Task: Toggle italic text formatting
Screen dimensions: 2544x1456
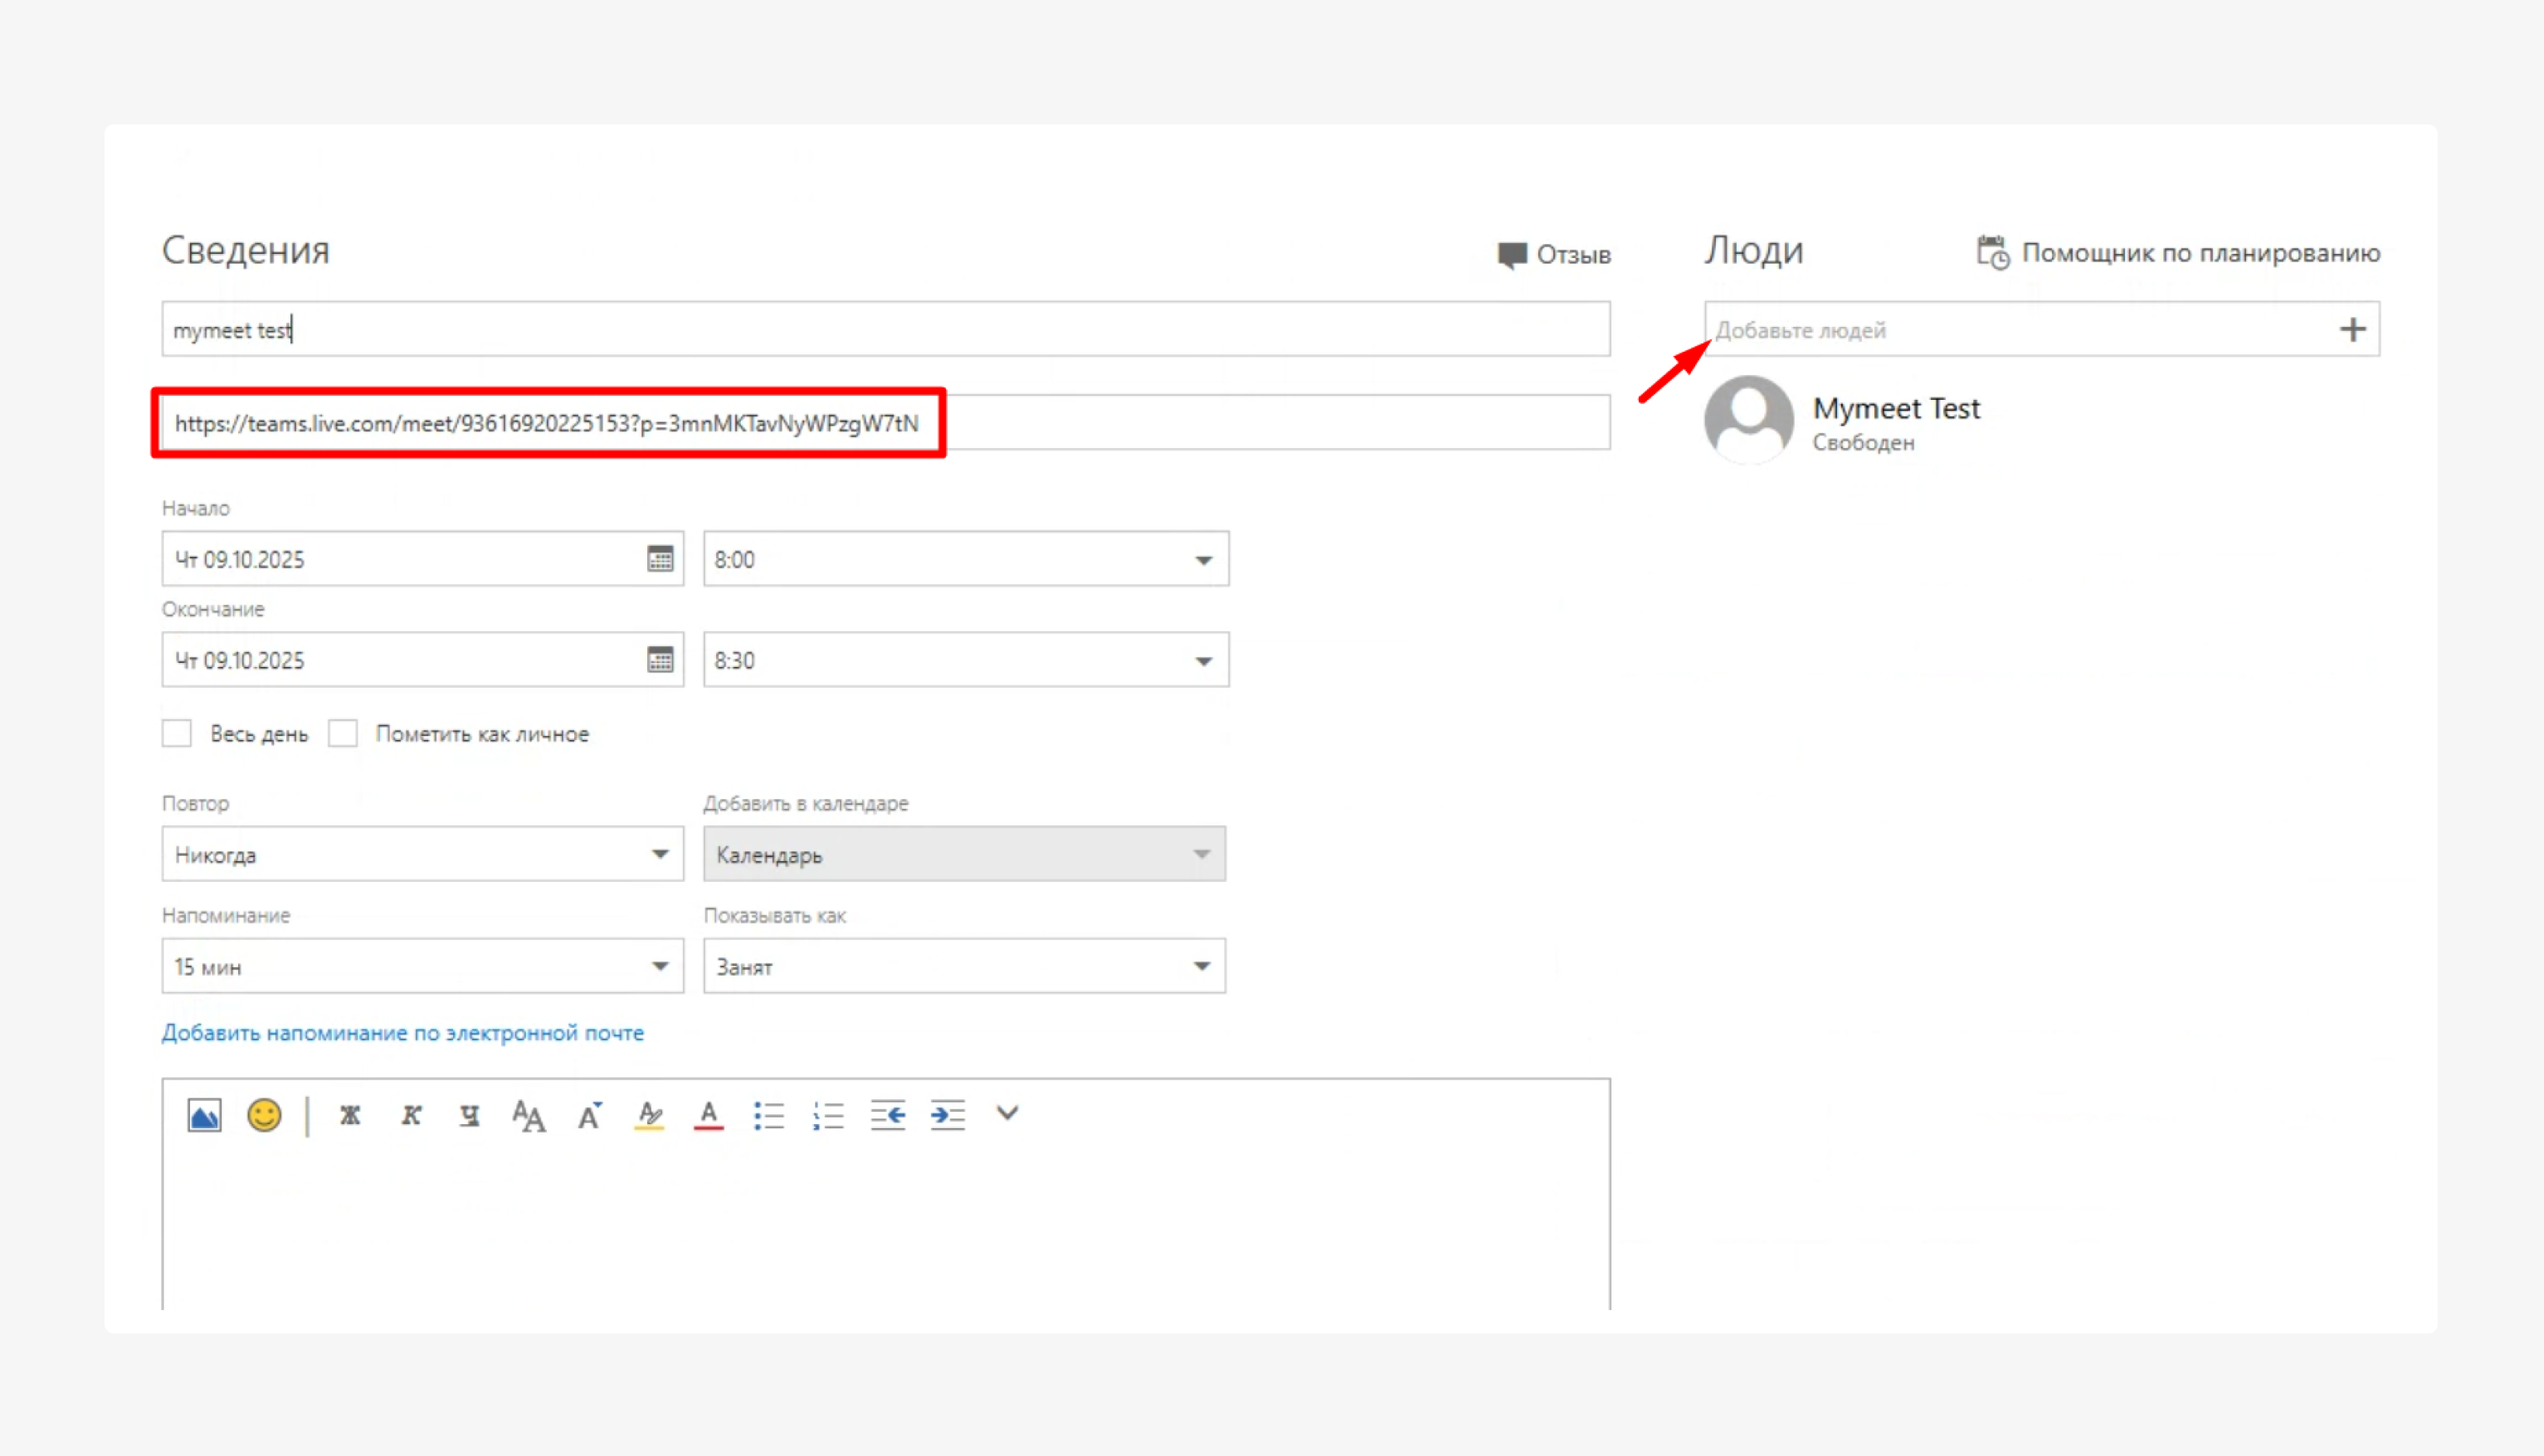Action: click(411, 1115)
